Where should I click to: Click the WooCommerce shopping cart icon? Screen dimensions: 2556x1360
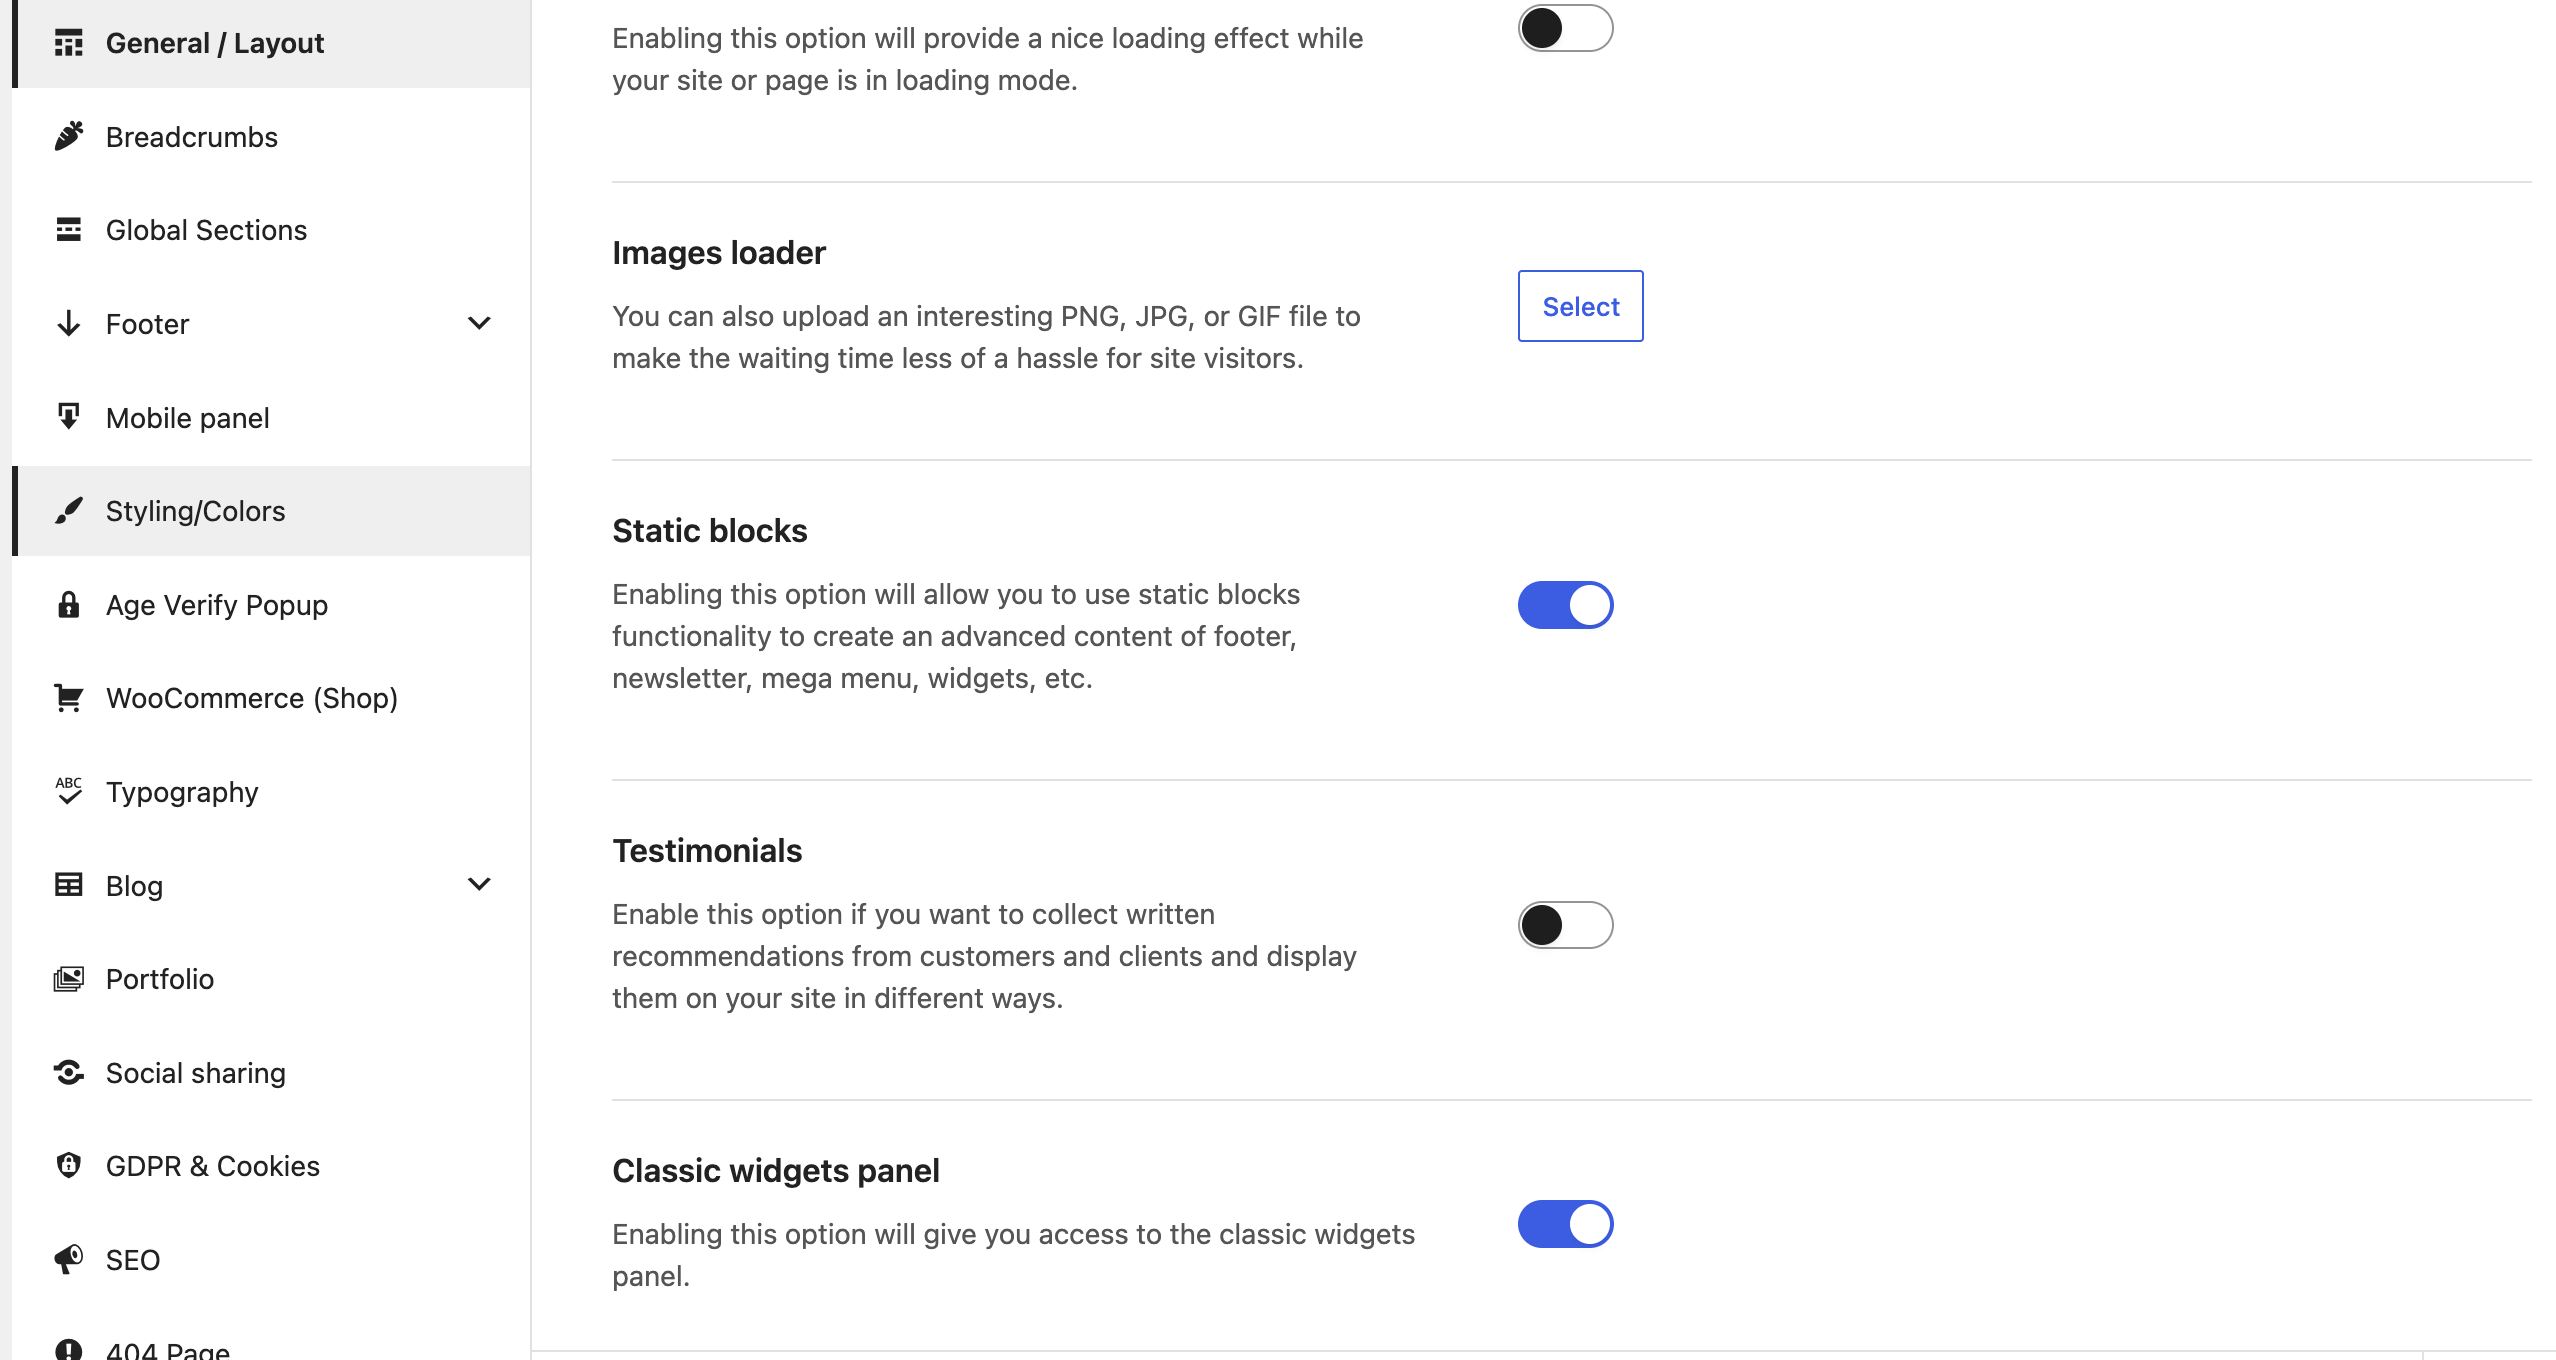(x=68, y=698)
